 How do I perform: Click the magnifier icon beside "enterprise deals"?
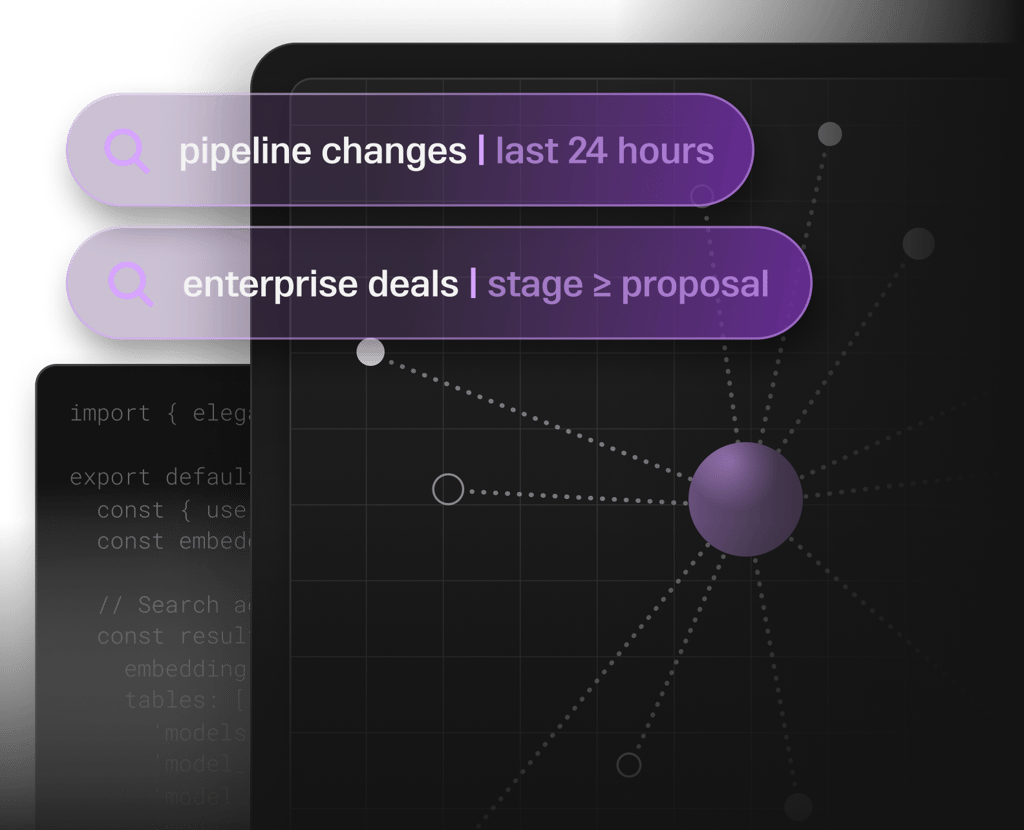[x=131, y=285]
